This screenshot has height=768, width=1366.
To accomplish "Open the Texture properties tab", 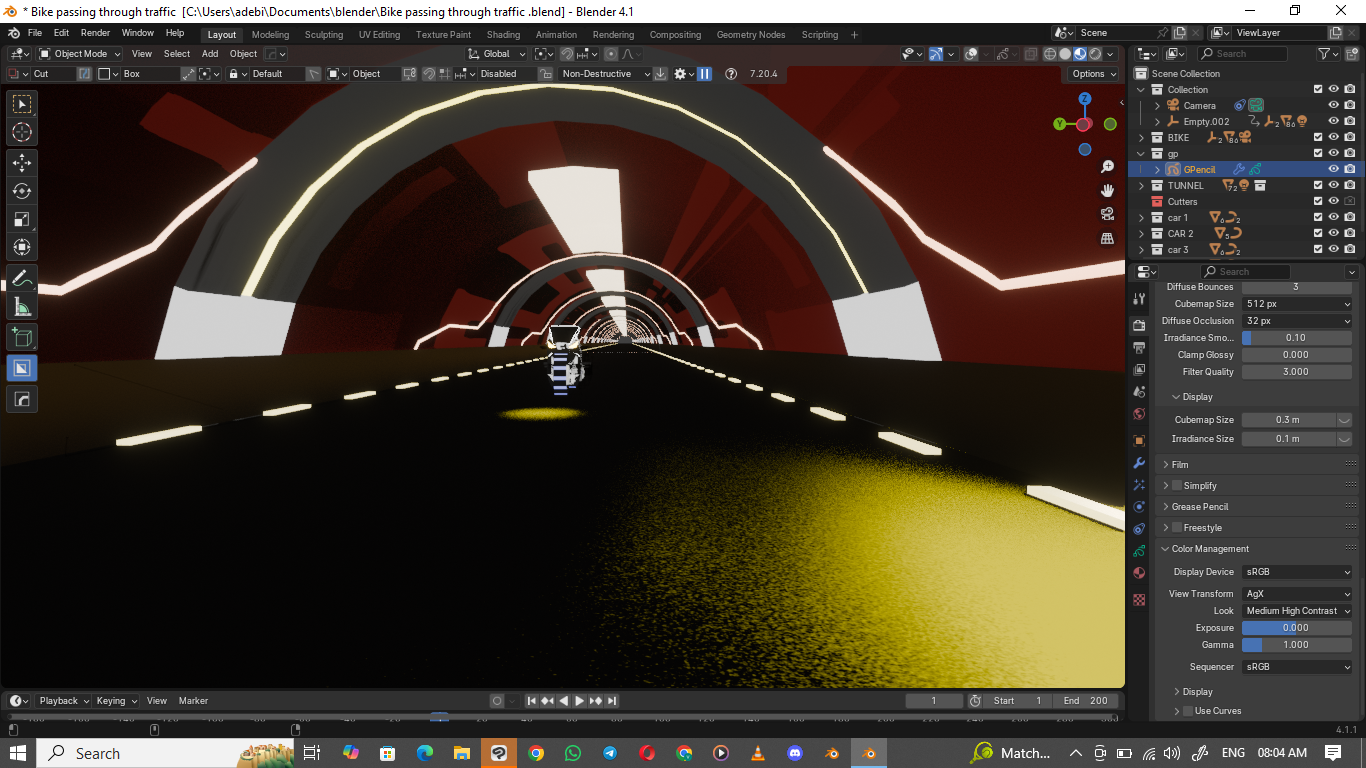I will click(x=1139, y=600).
